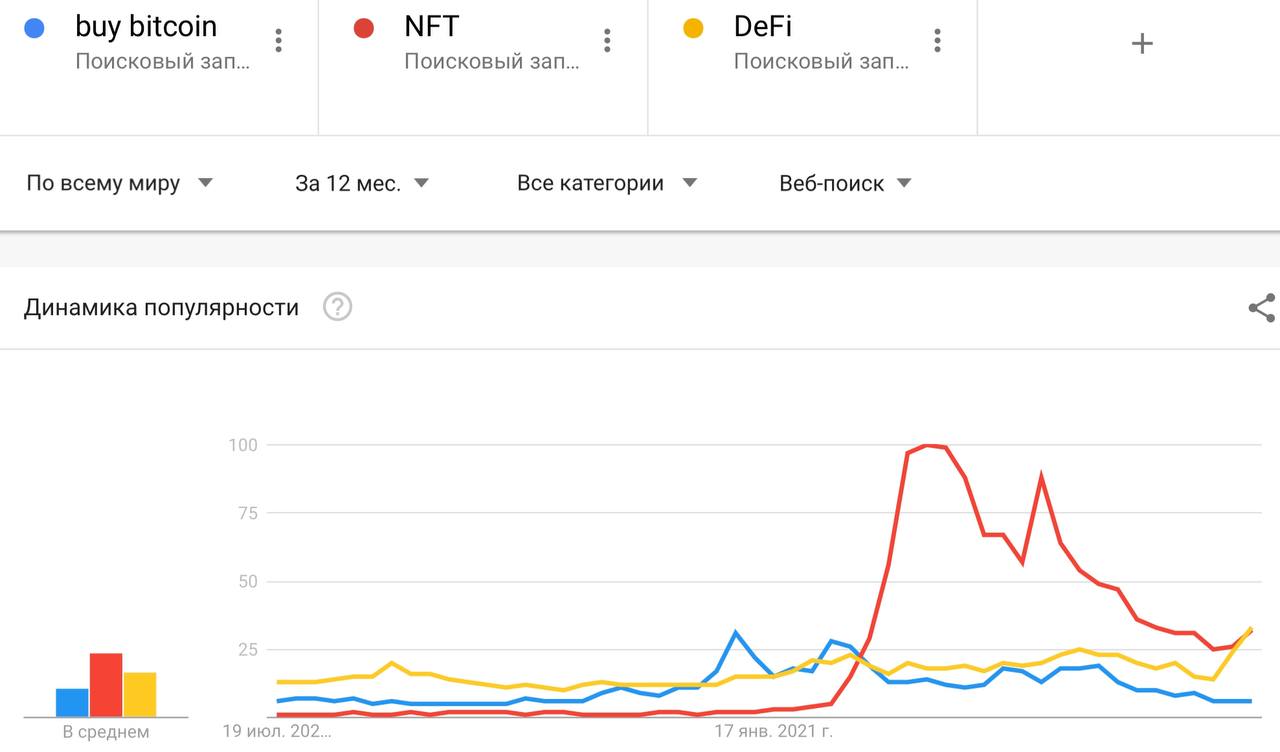Image resolution: width=1280 pixels, height=752 pixels.
Task: Expand the Все категории dropdown
Action: point(607,183)
